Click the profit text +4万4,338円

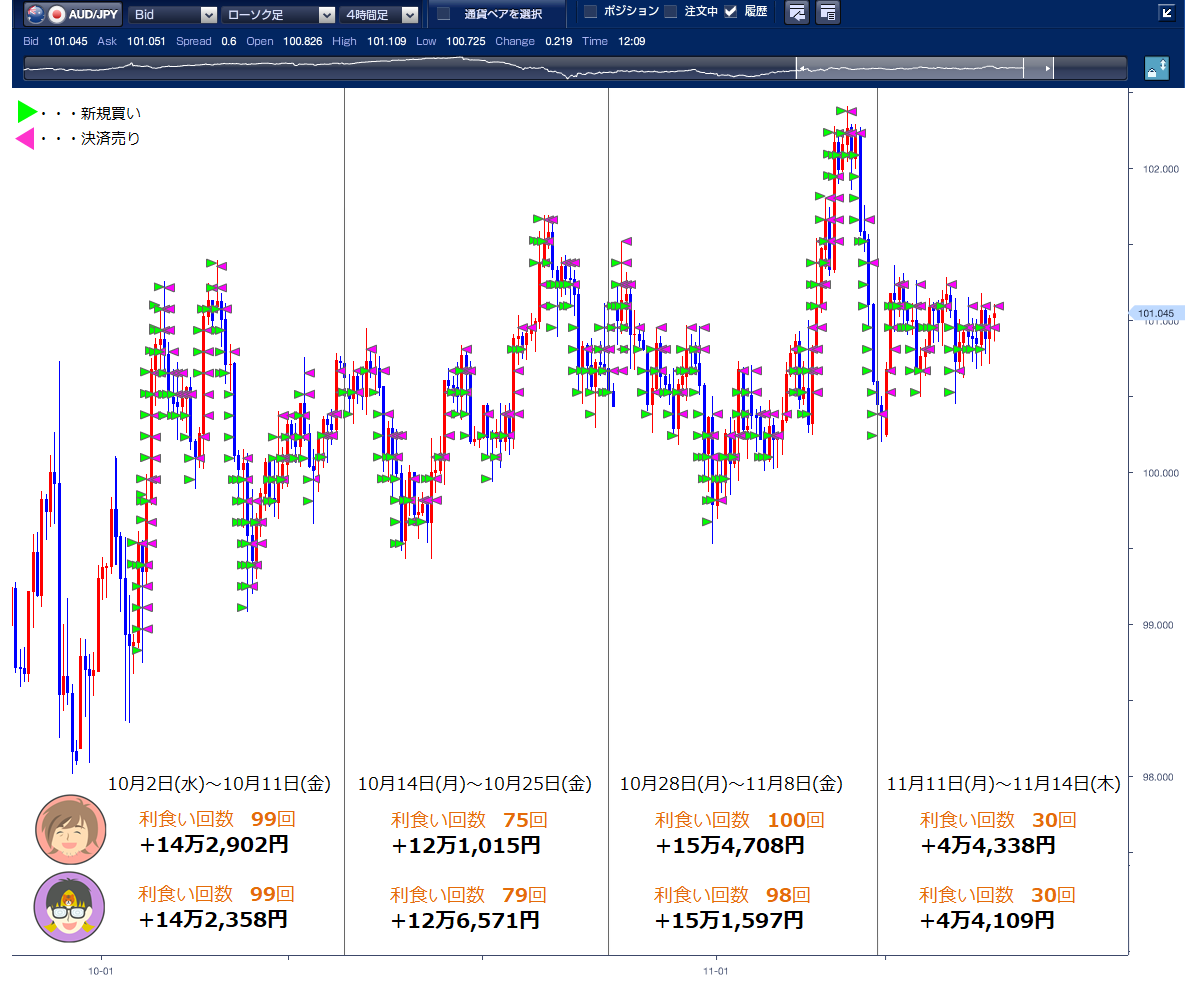pos(988,845)
